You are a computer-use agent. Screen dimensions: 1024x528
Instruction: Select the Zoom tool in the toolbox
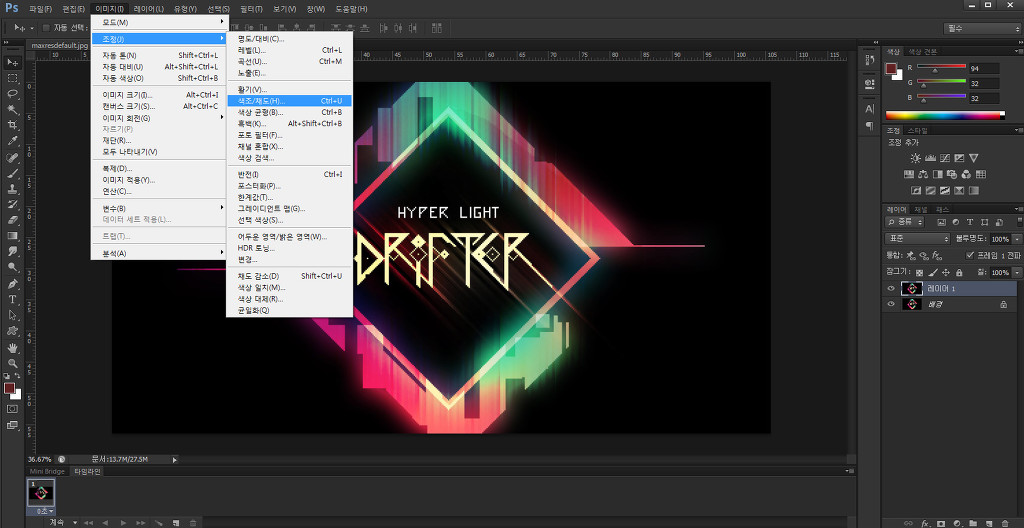(x=13, y=363)
